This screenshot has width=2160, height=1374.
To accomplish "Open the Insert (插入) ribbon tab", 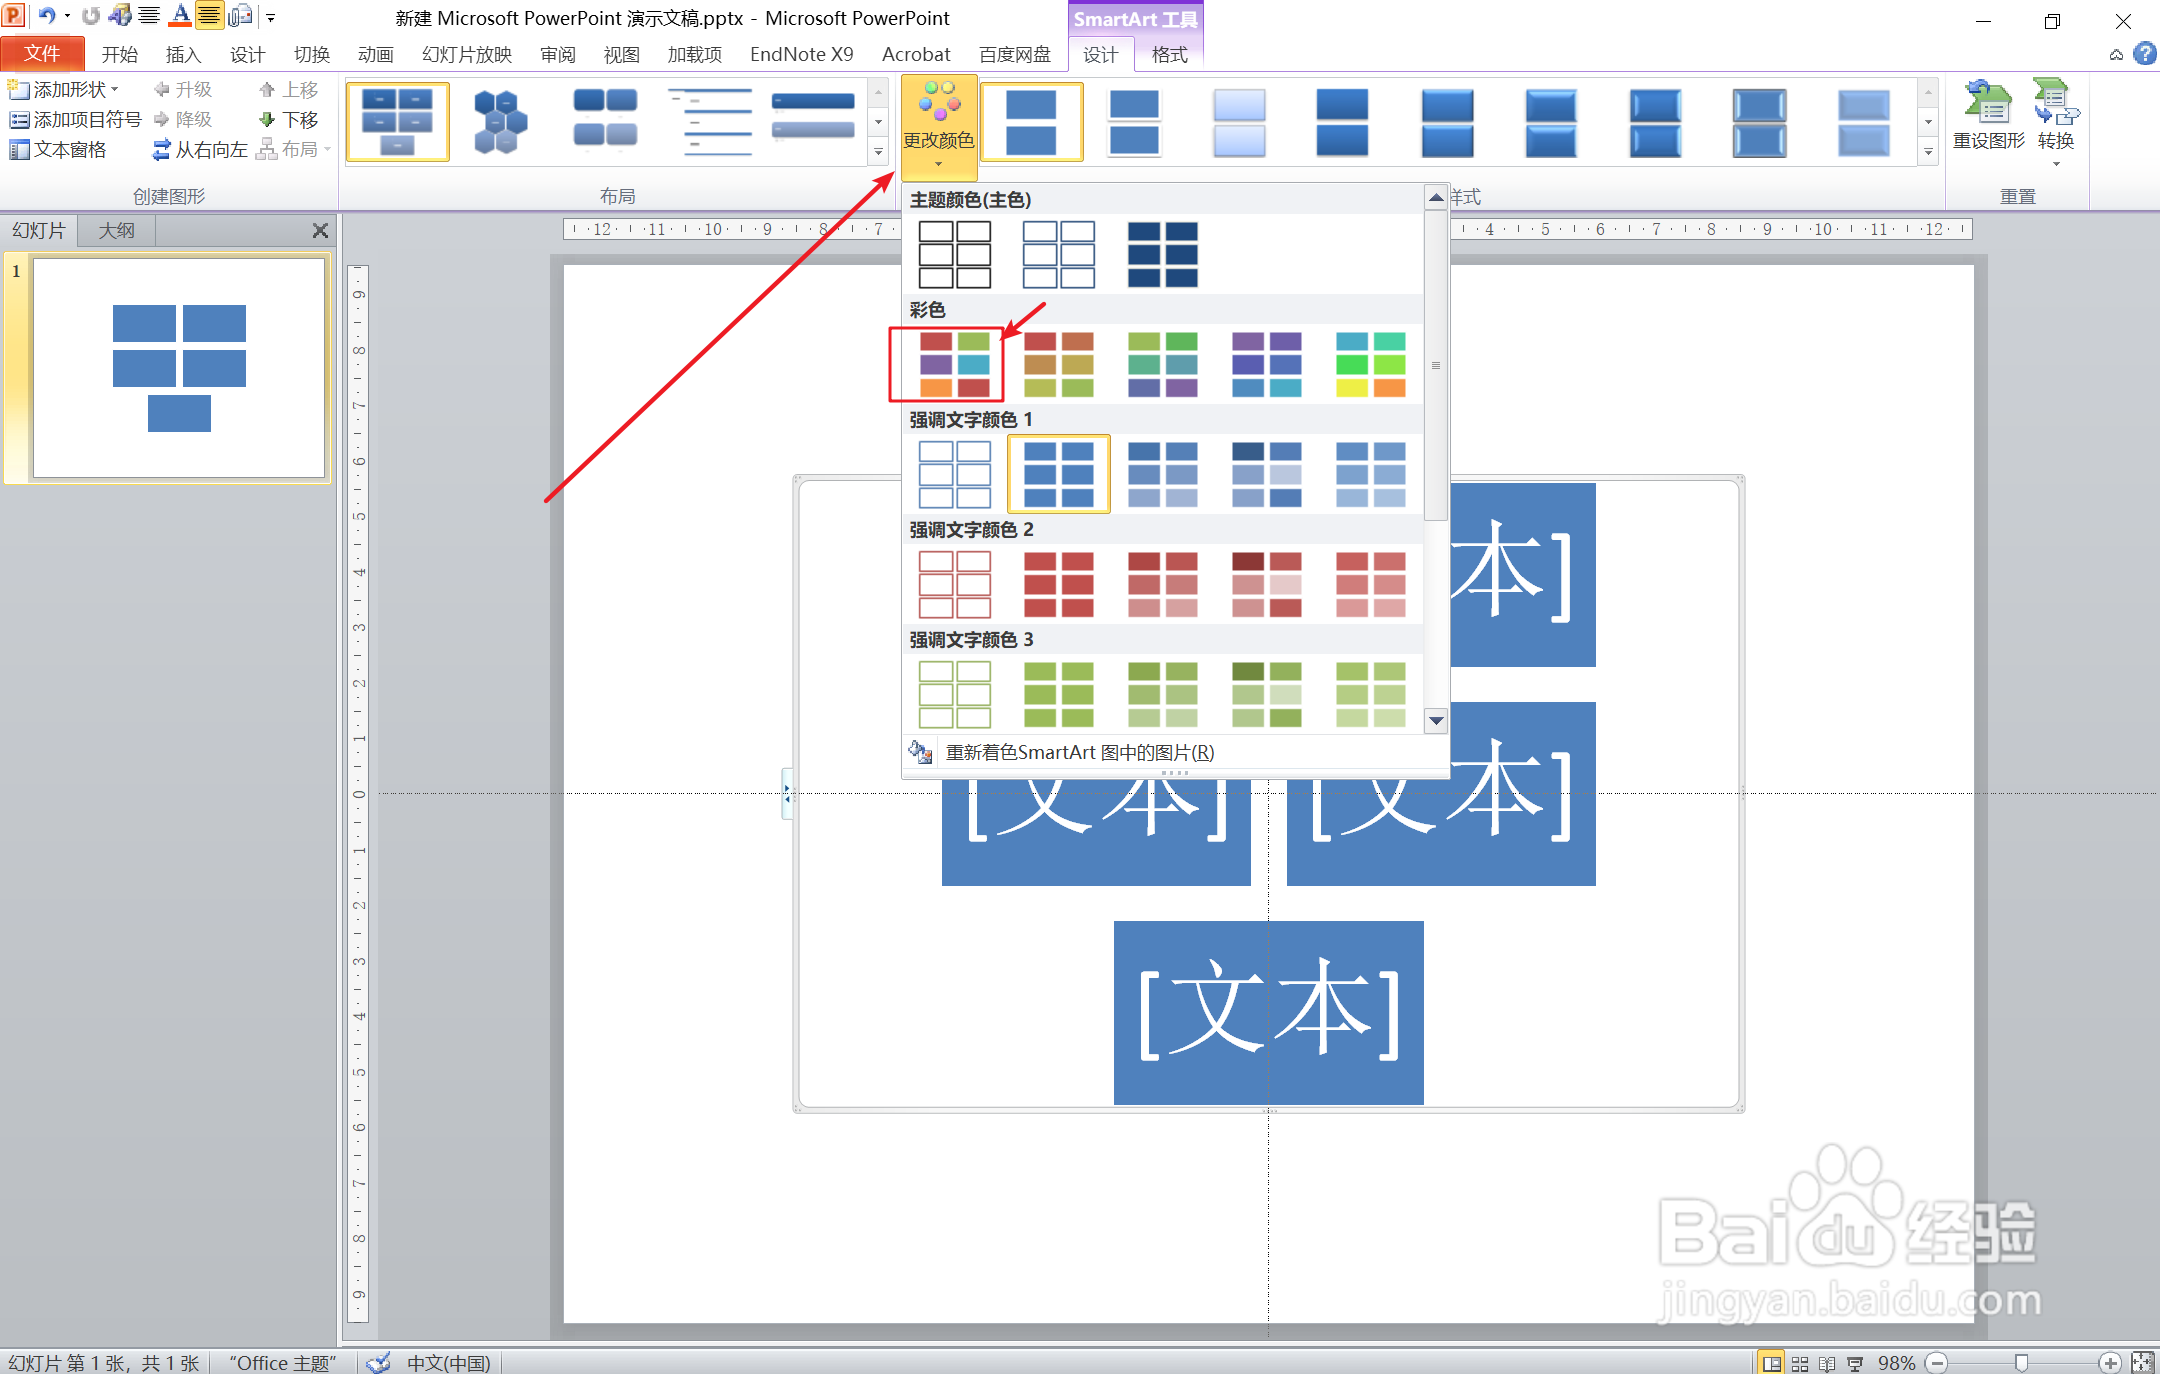I will [183, 54].
